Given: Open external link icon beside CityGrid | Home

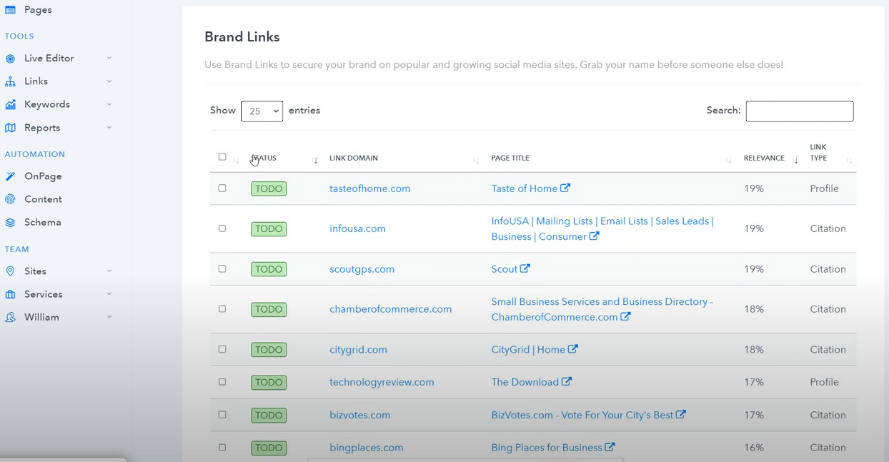Looking at the screenshot, I should [573, 349].
